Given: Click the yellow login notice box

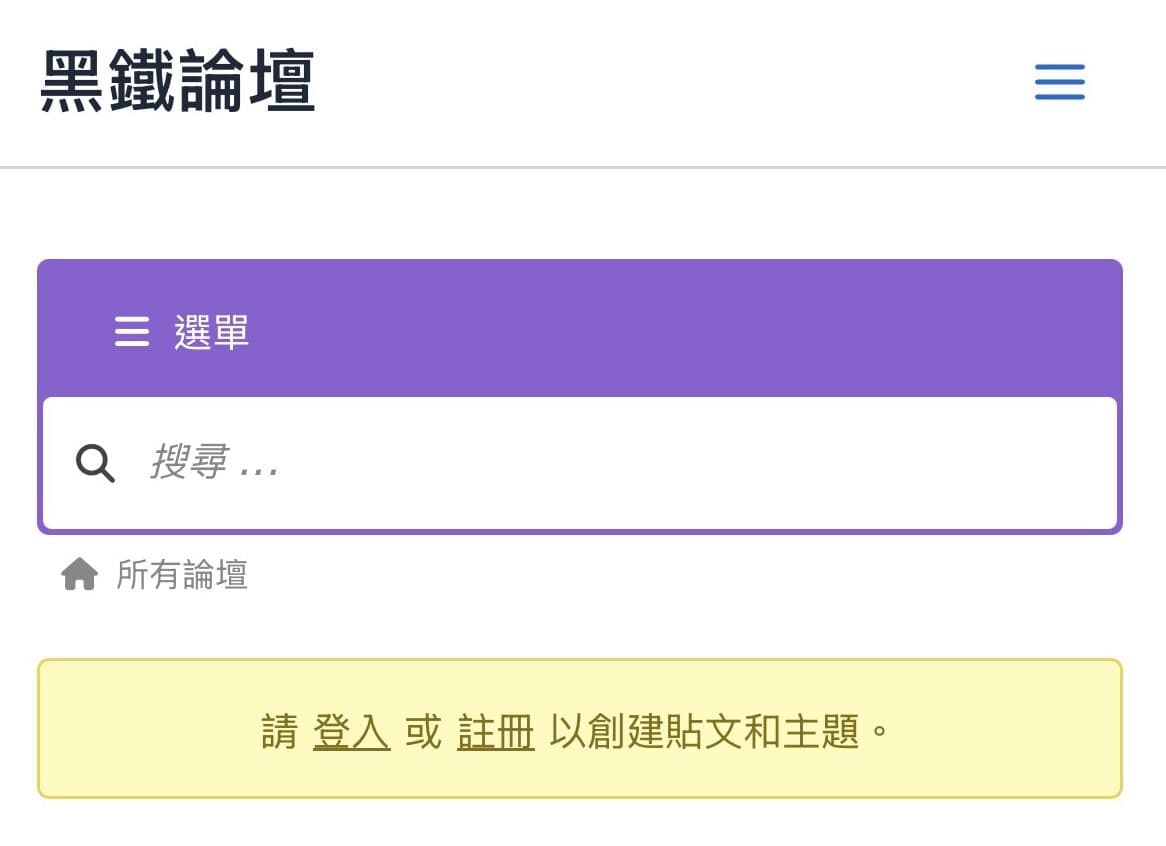Looking at the screenshot, I should [580, 729].
